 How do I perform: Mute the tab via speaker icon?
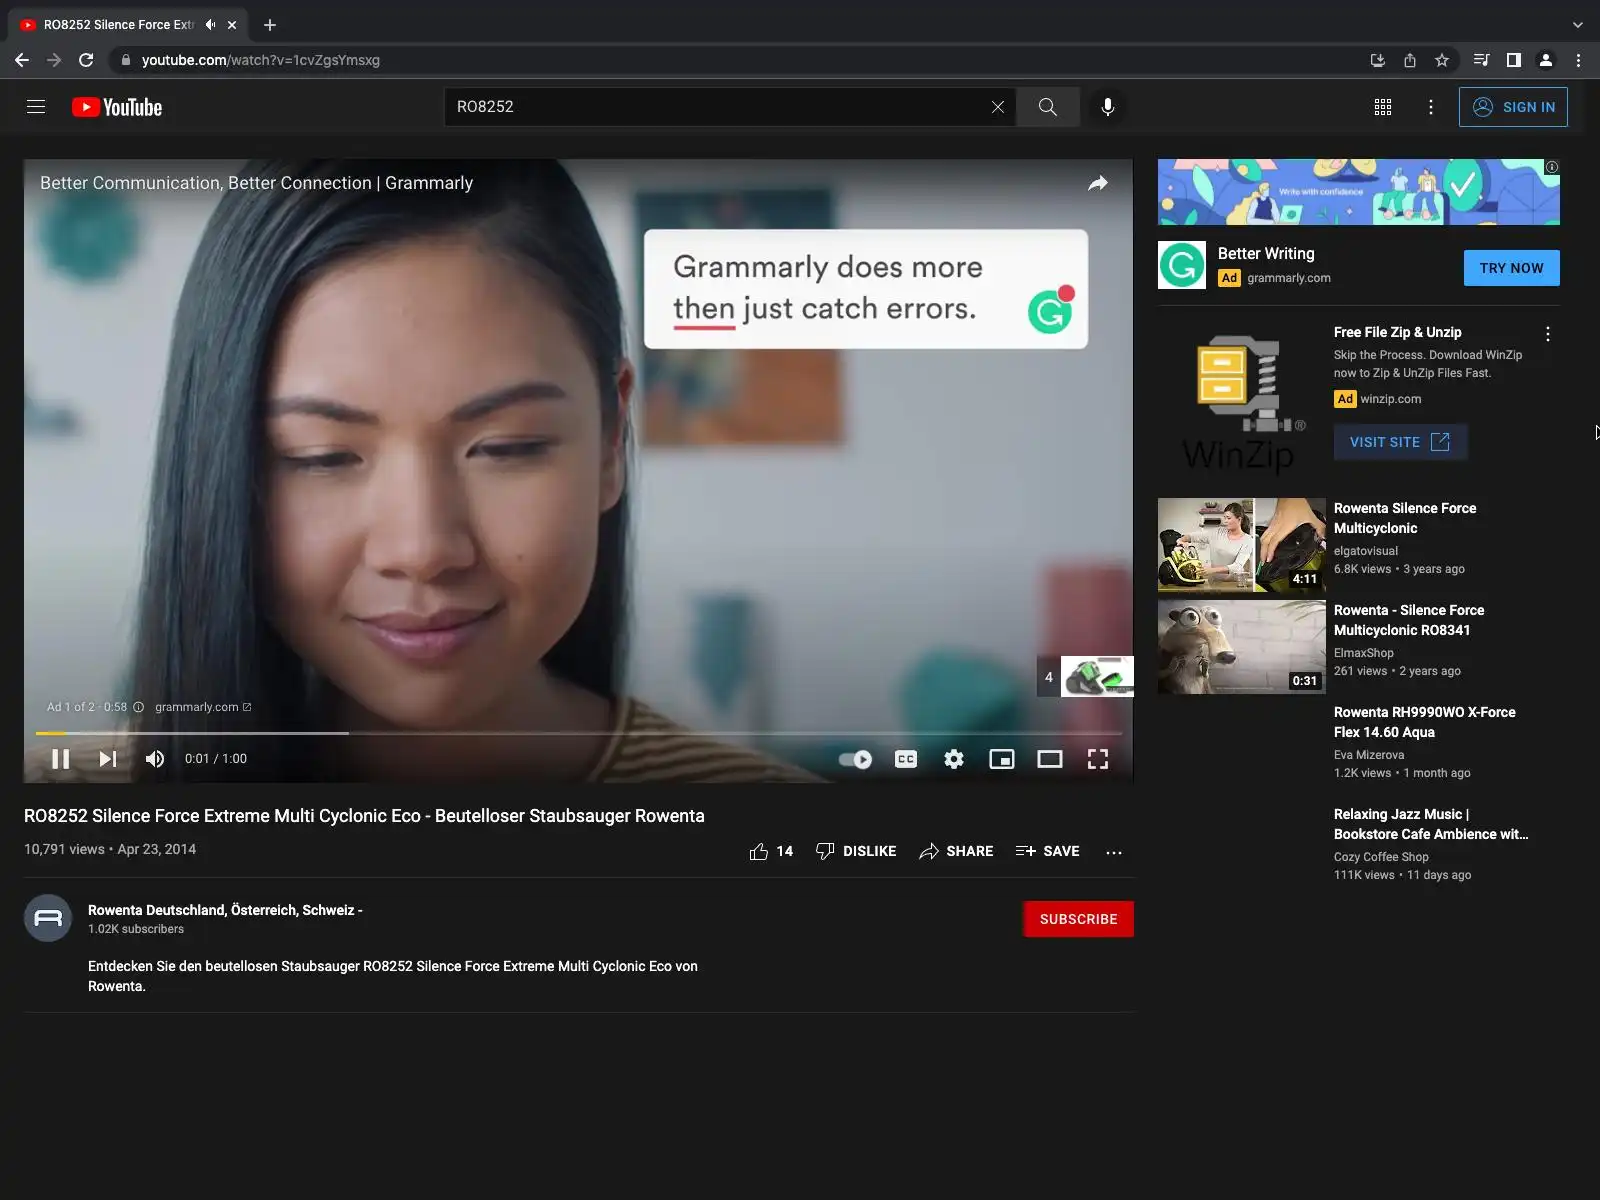[210, 25]
